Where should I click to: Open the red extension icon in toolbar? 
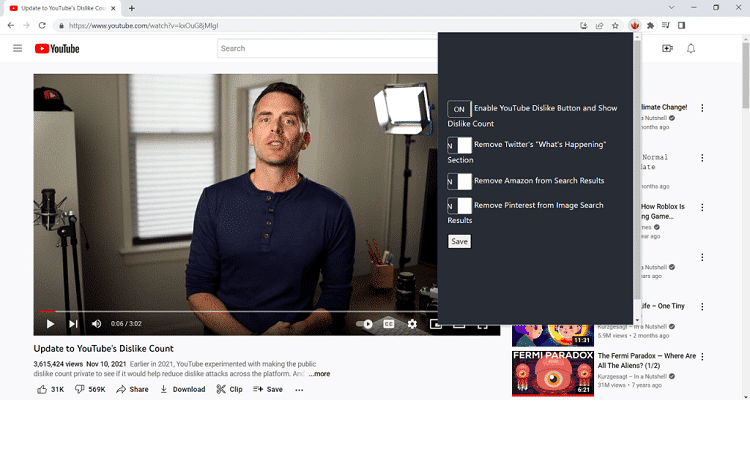click(x=634, y=25)
